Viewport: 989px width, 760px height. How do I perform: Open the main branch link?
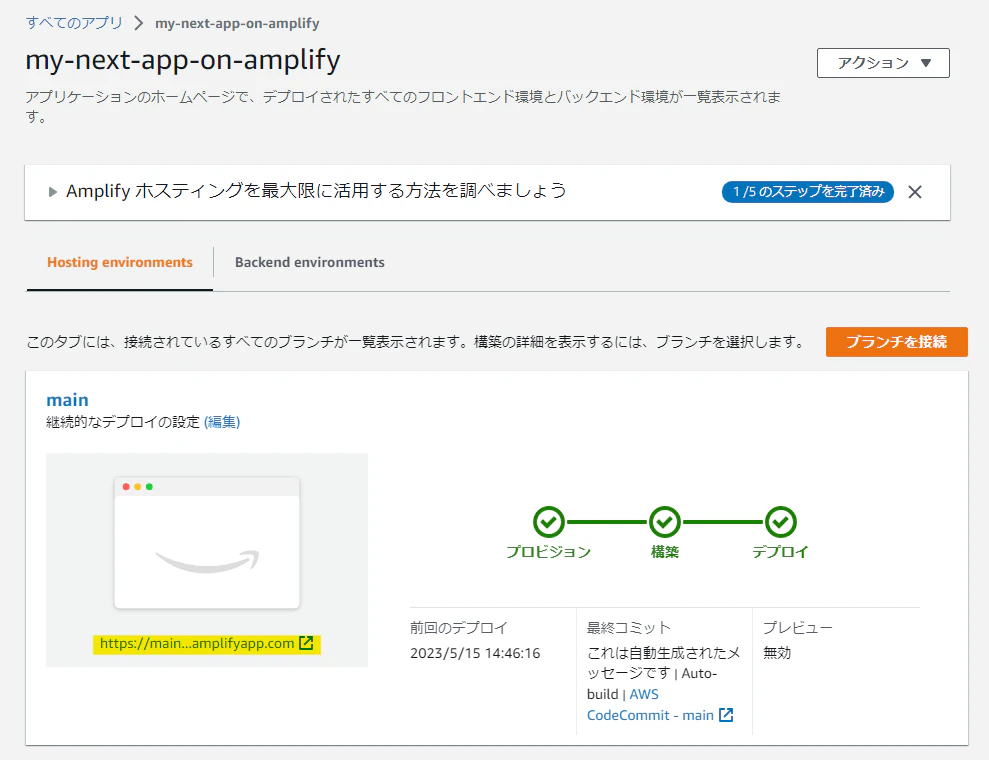click(x=67, y=400)
